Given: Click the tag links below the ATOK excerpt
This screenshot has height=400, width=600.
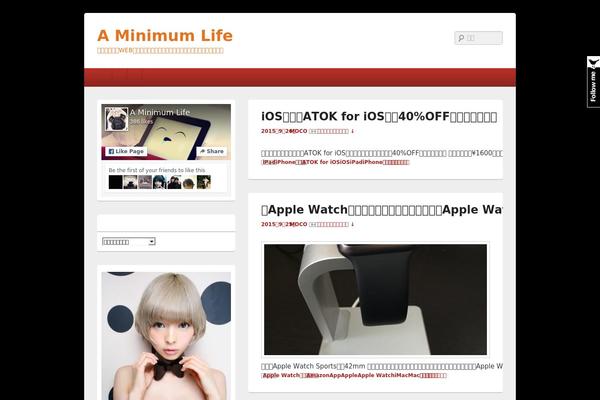Looking at the screenshot, I should tap(335, 162).
